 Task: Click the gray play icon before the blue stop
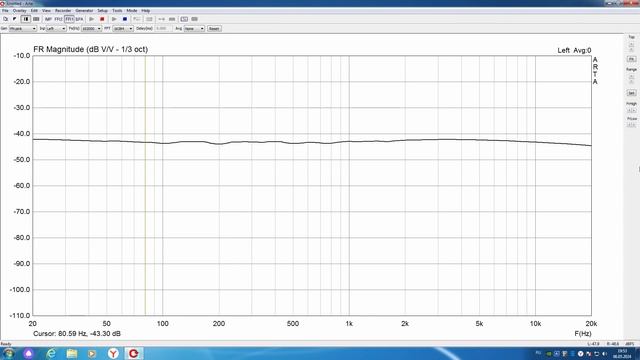(114, 19)
